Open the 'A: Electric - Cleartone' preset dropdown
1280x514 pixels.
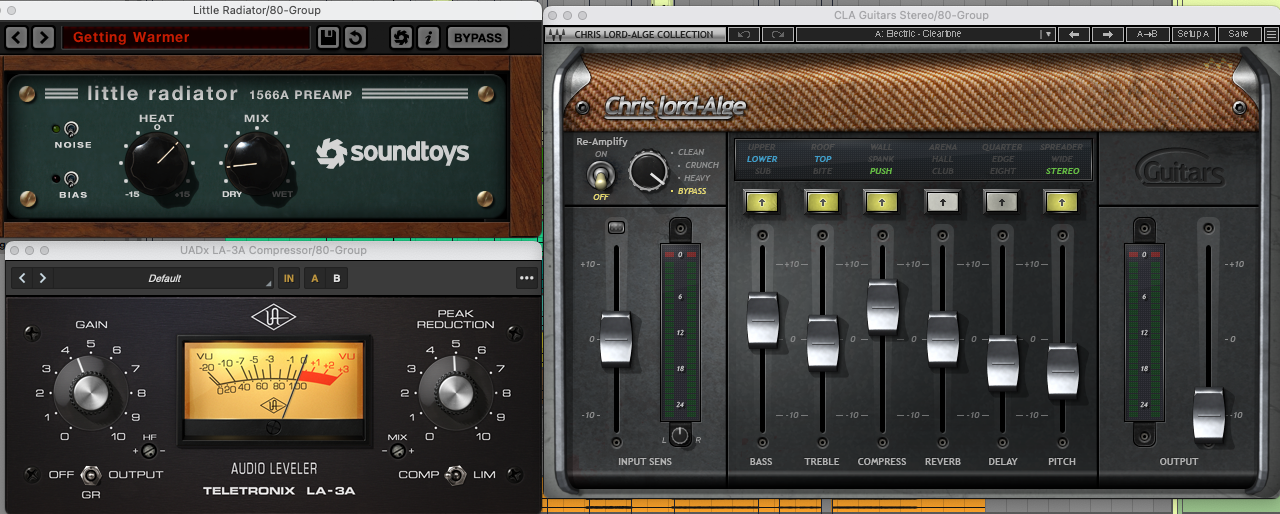(926, 34)
